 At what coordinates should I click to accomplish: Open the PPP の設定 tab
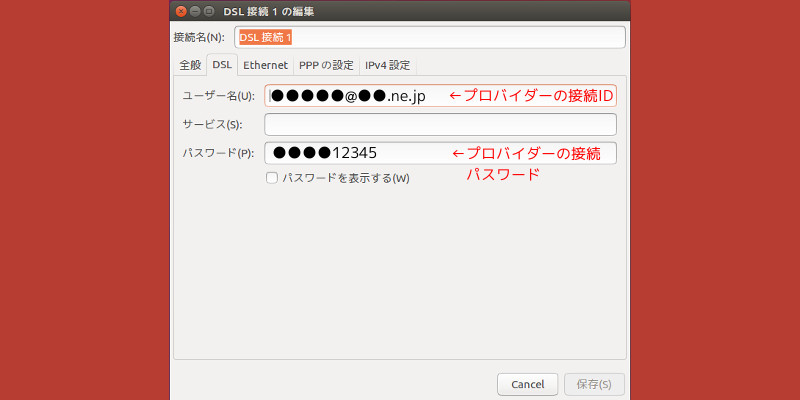coord(327,65)
